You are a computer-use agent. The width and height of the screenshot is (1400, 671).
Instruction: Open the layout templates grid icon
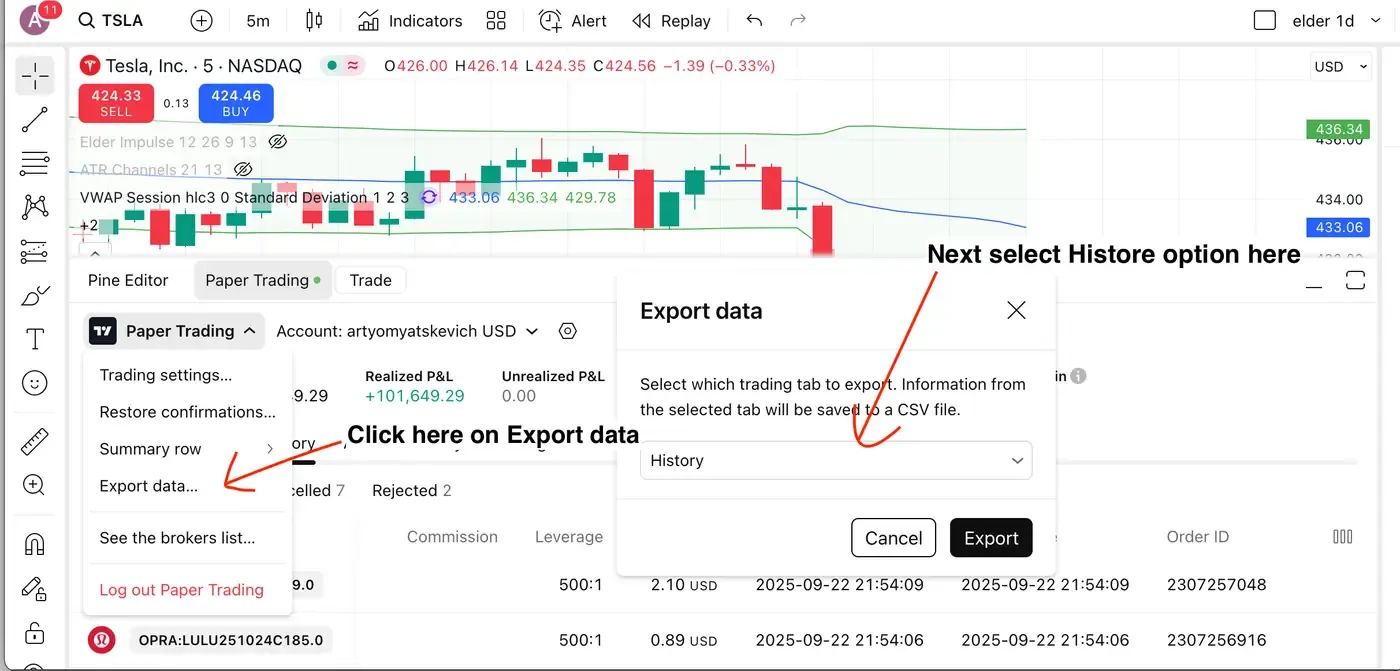click(x=496, y=21)
